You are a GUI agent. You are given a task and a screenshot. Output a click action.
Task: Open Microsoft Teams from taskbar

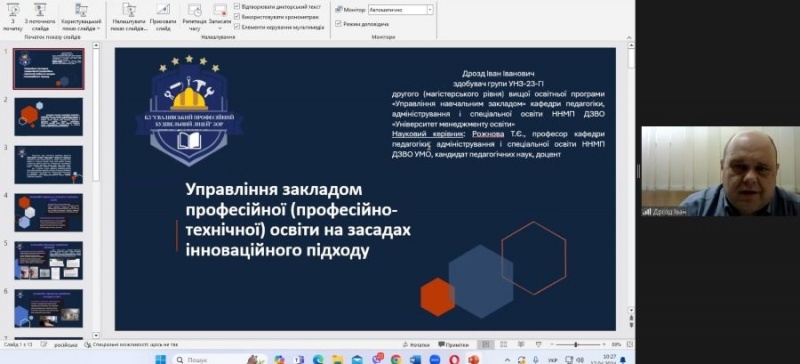pos(298,359)
